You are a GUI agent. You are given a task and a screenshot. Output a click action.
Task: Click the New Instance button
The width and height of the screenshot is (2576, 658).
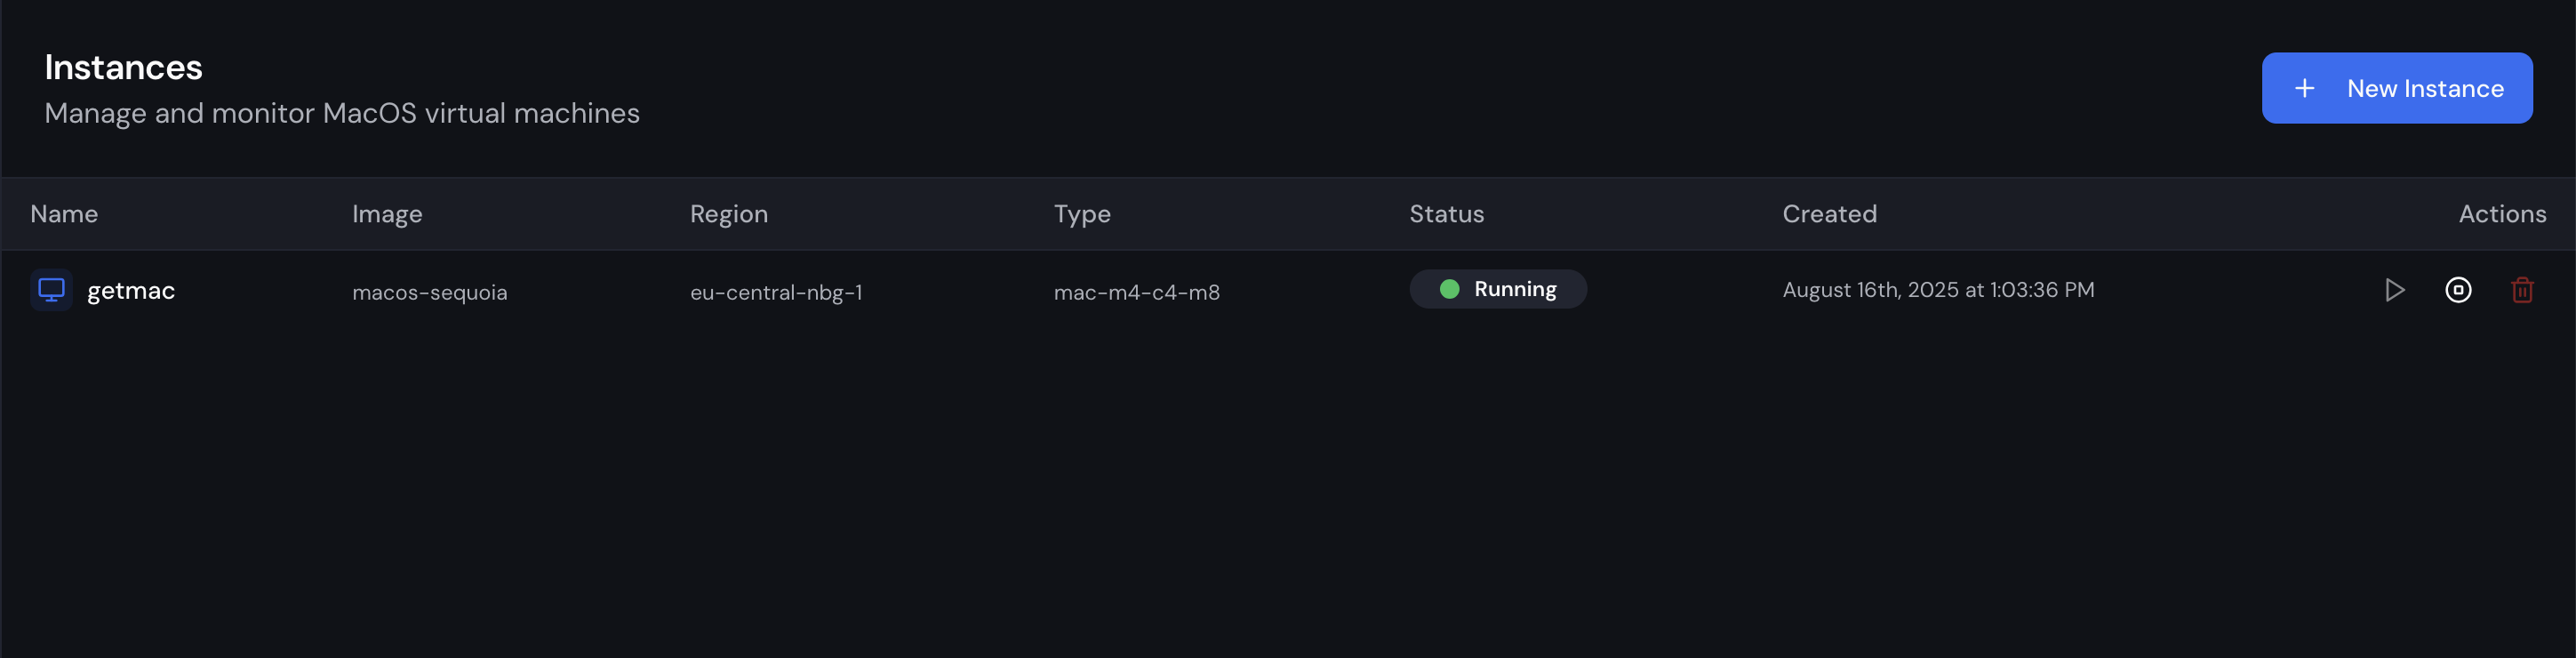click(x=2397, y=88)
